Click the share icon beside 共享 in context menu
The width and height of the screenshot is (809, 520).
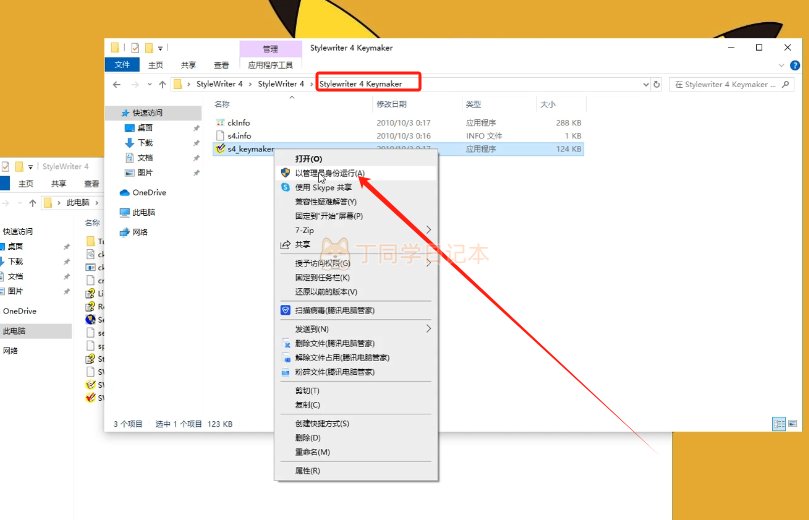pyautogui.click(x=285, y=245)
